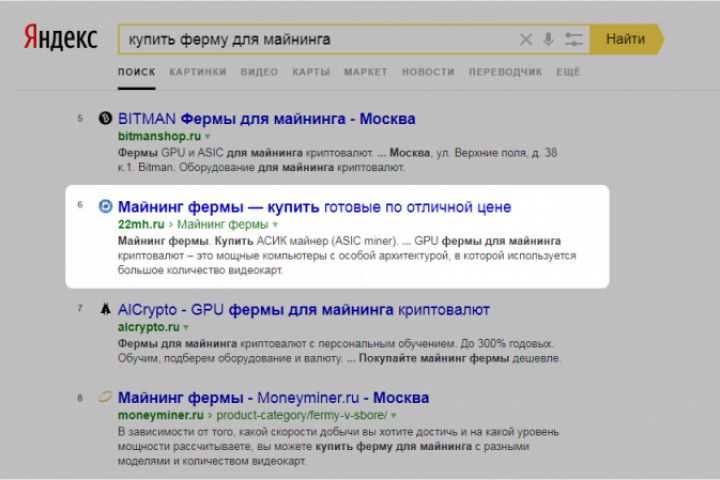Expand dropdown arrow after fermy-v-sbore path
Screen dimensions: 720x480
point(394,416)
